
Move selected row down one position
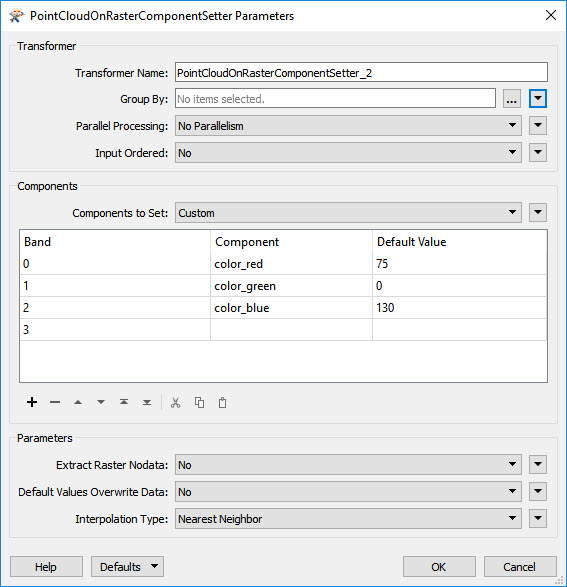click(101, 402)
